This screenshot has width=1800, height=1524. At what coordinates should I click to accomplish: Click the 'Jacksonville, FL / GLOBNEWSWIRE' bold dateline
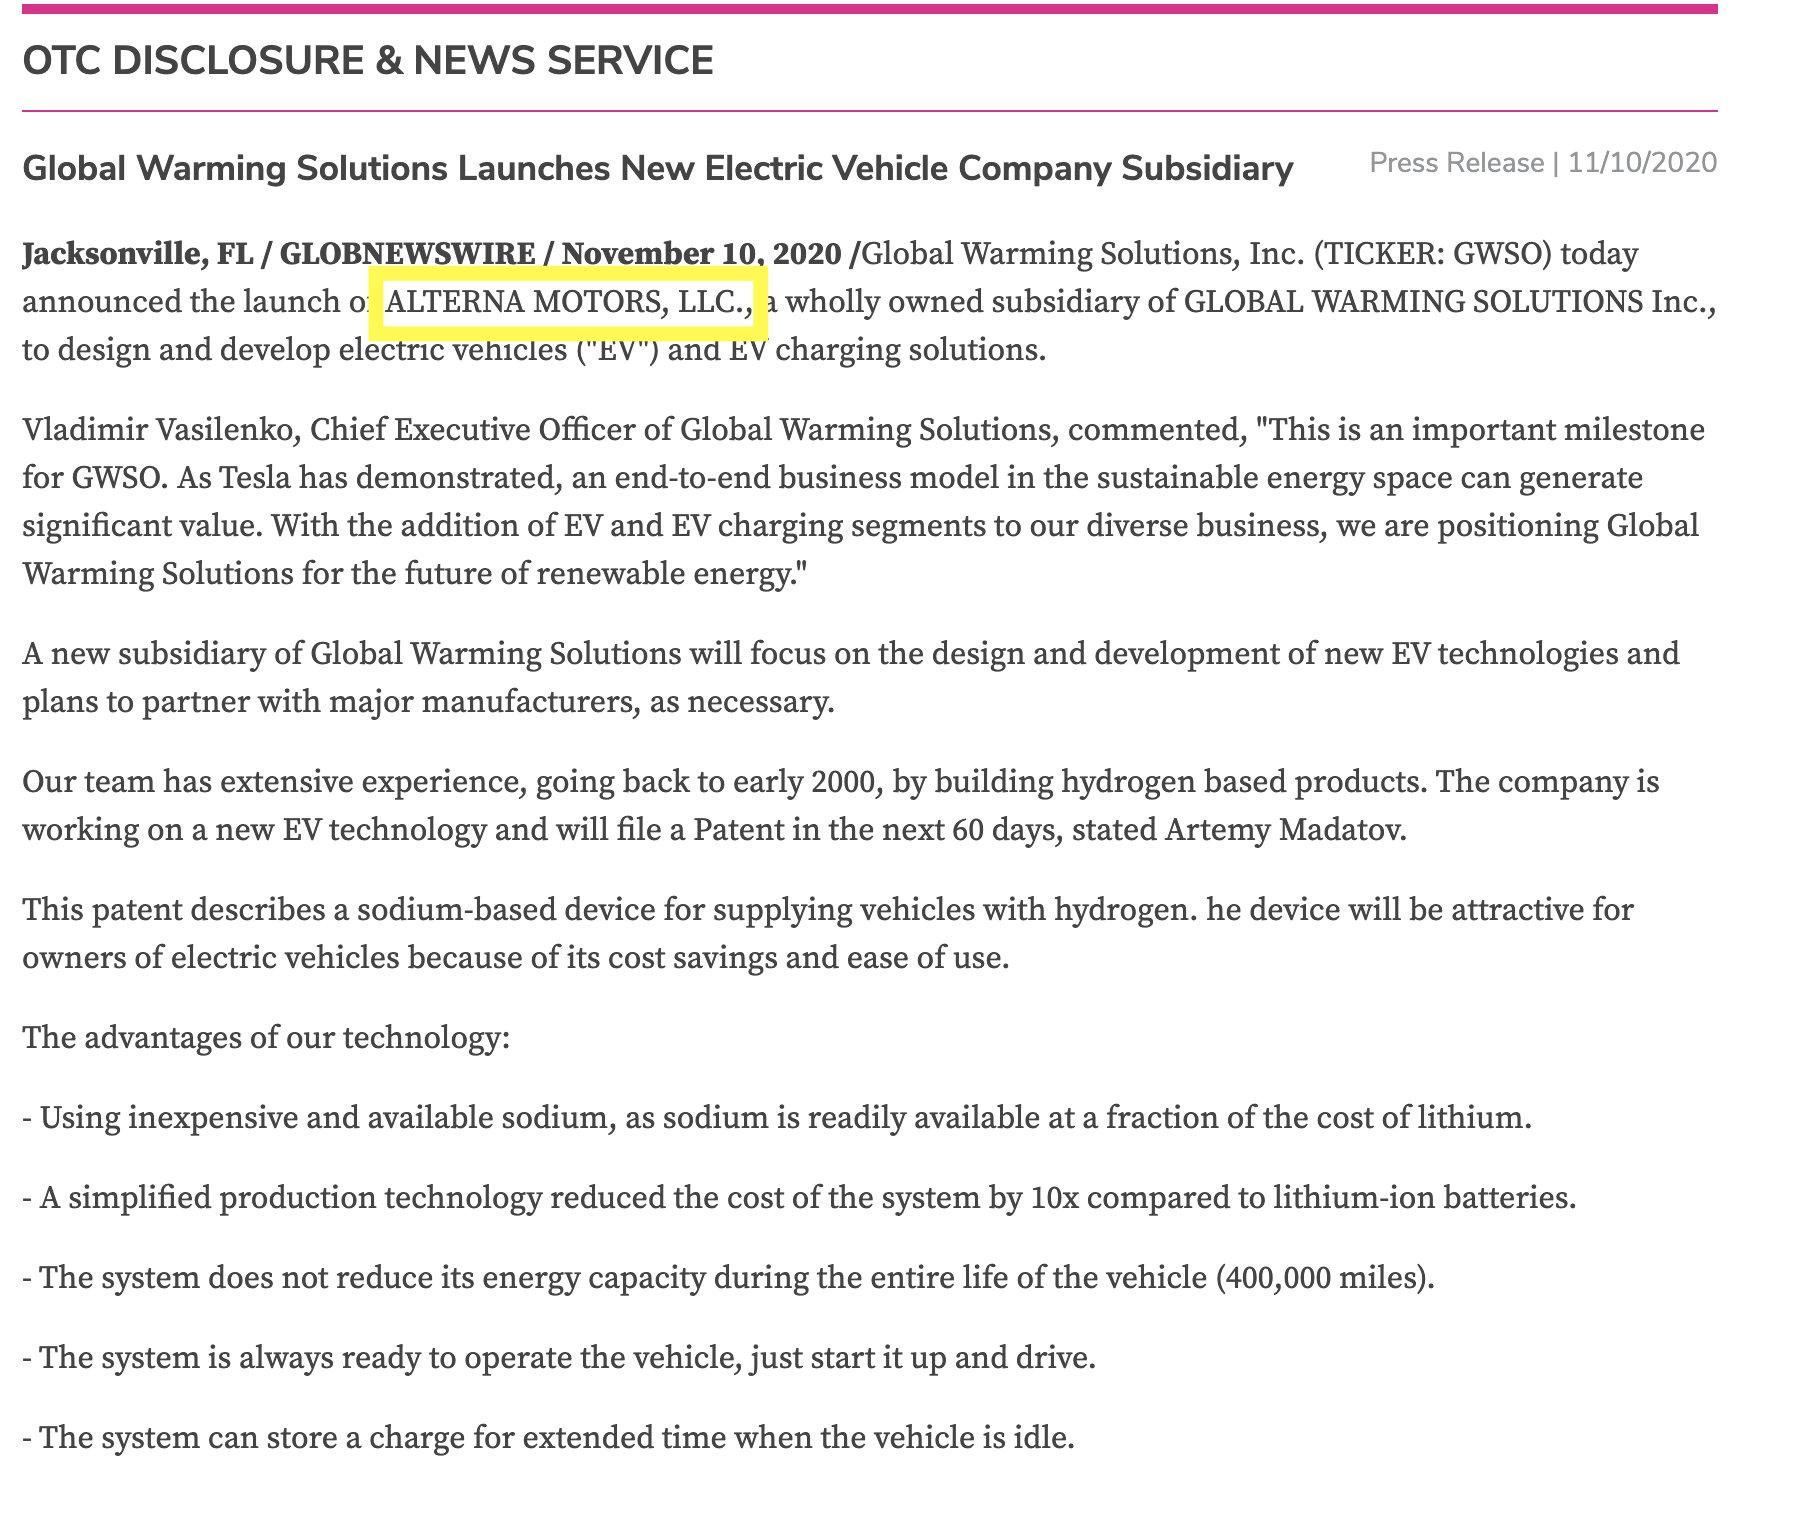click(x=279, y=254)
